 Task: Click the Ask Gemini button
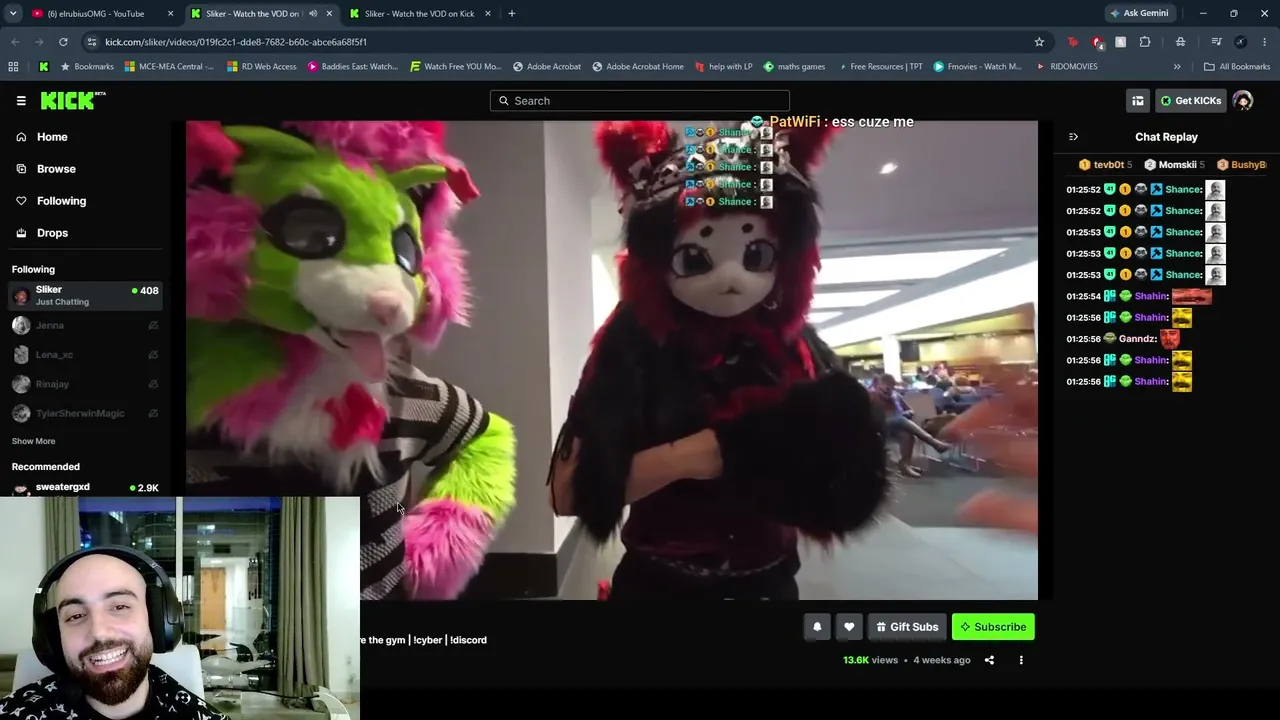pyautogui.click(x=1139, y=14)
